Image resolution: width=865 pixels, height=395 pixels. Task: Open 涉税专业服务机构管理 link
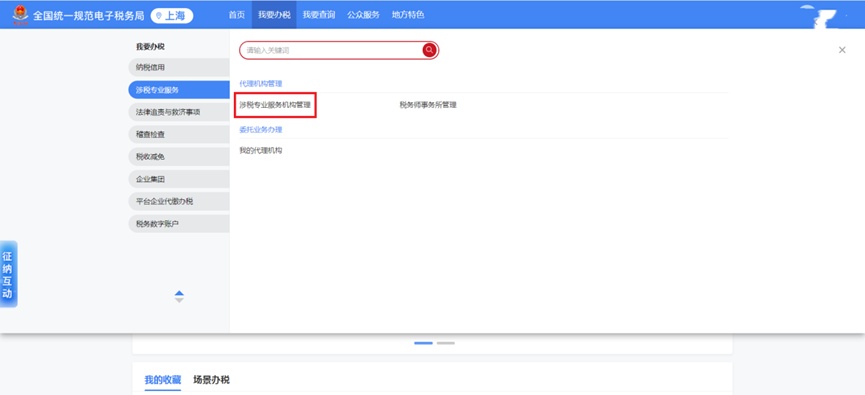click(275, 105)
